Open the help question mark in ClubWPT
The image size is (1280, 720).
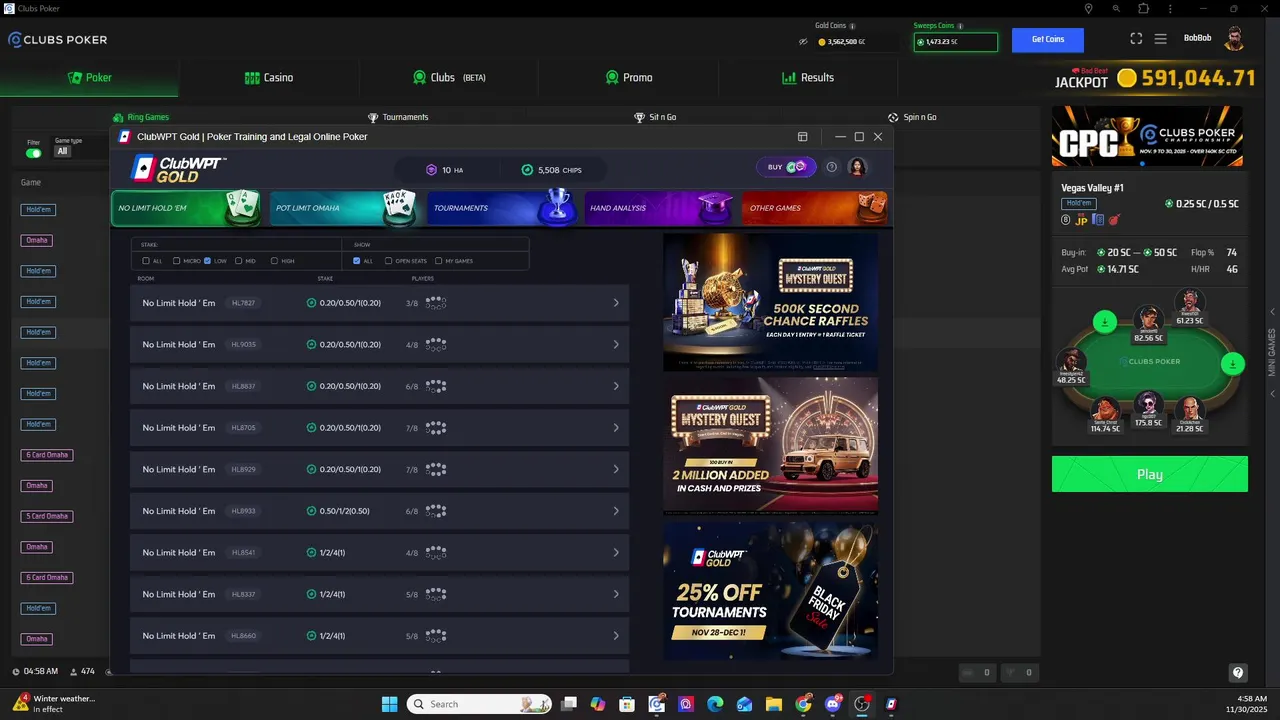pyautogui.click(x=831, y=167)
